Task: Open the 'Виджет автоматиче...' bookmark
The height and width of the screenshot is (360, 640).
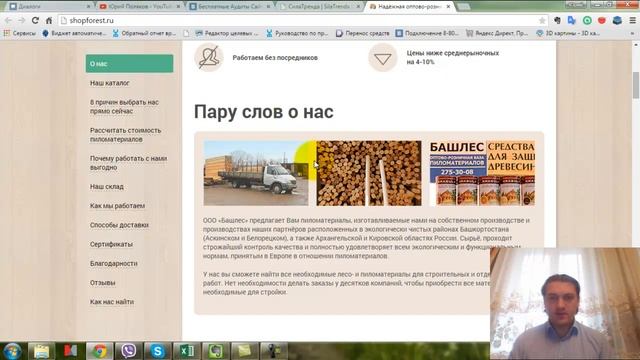Action: tap(74, 33)
